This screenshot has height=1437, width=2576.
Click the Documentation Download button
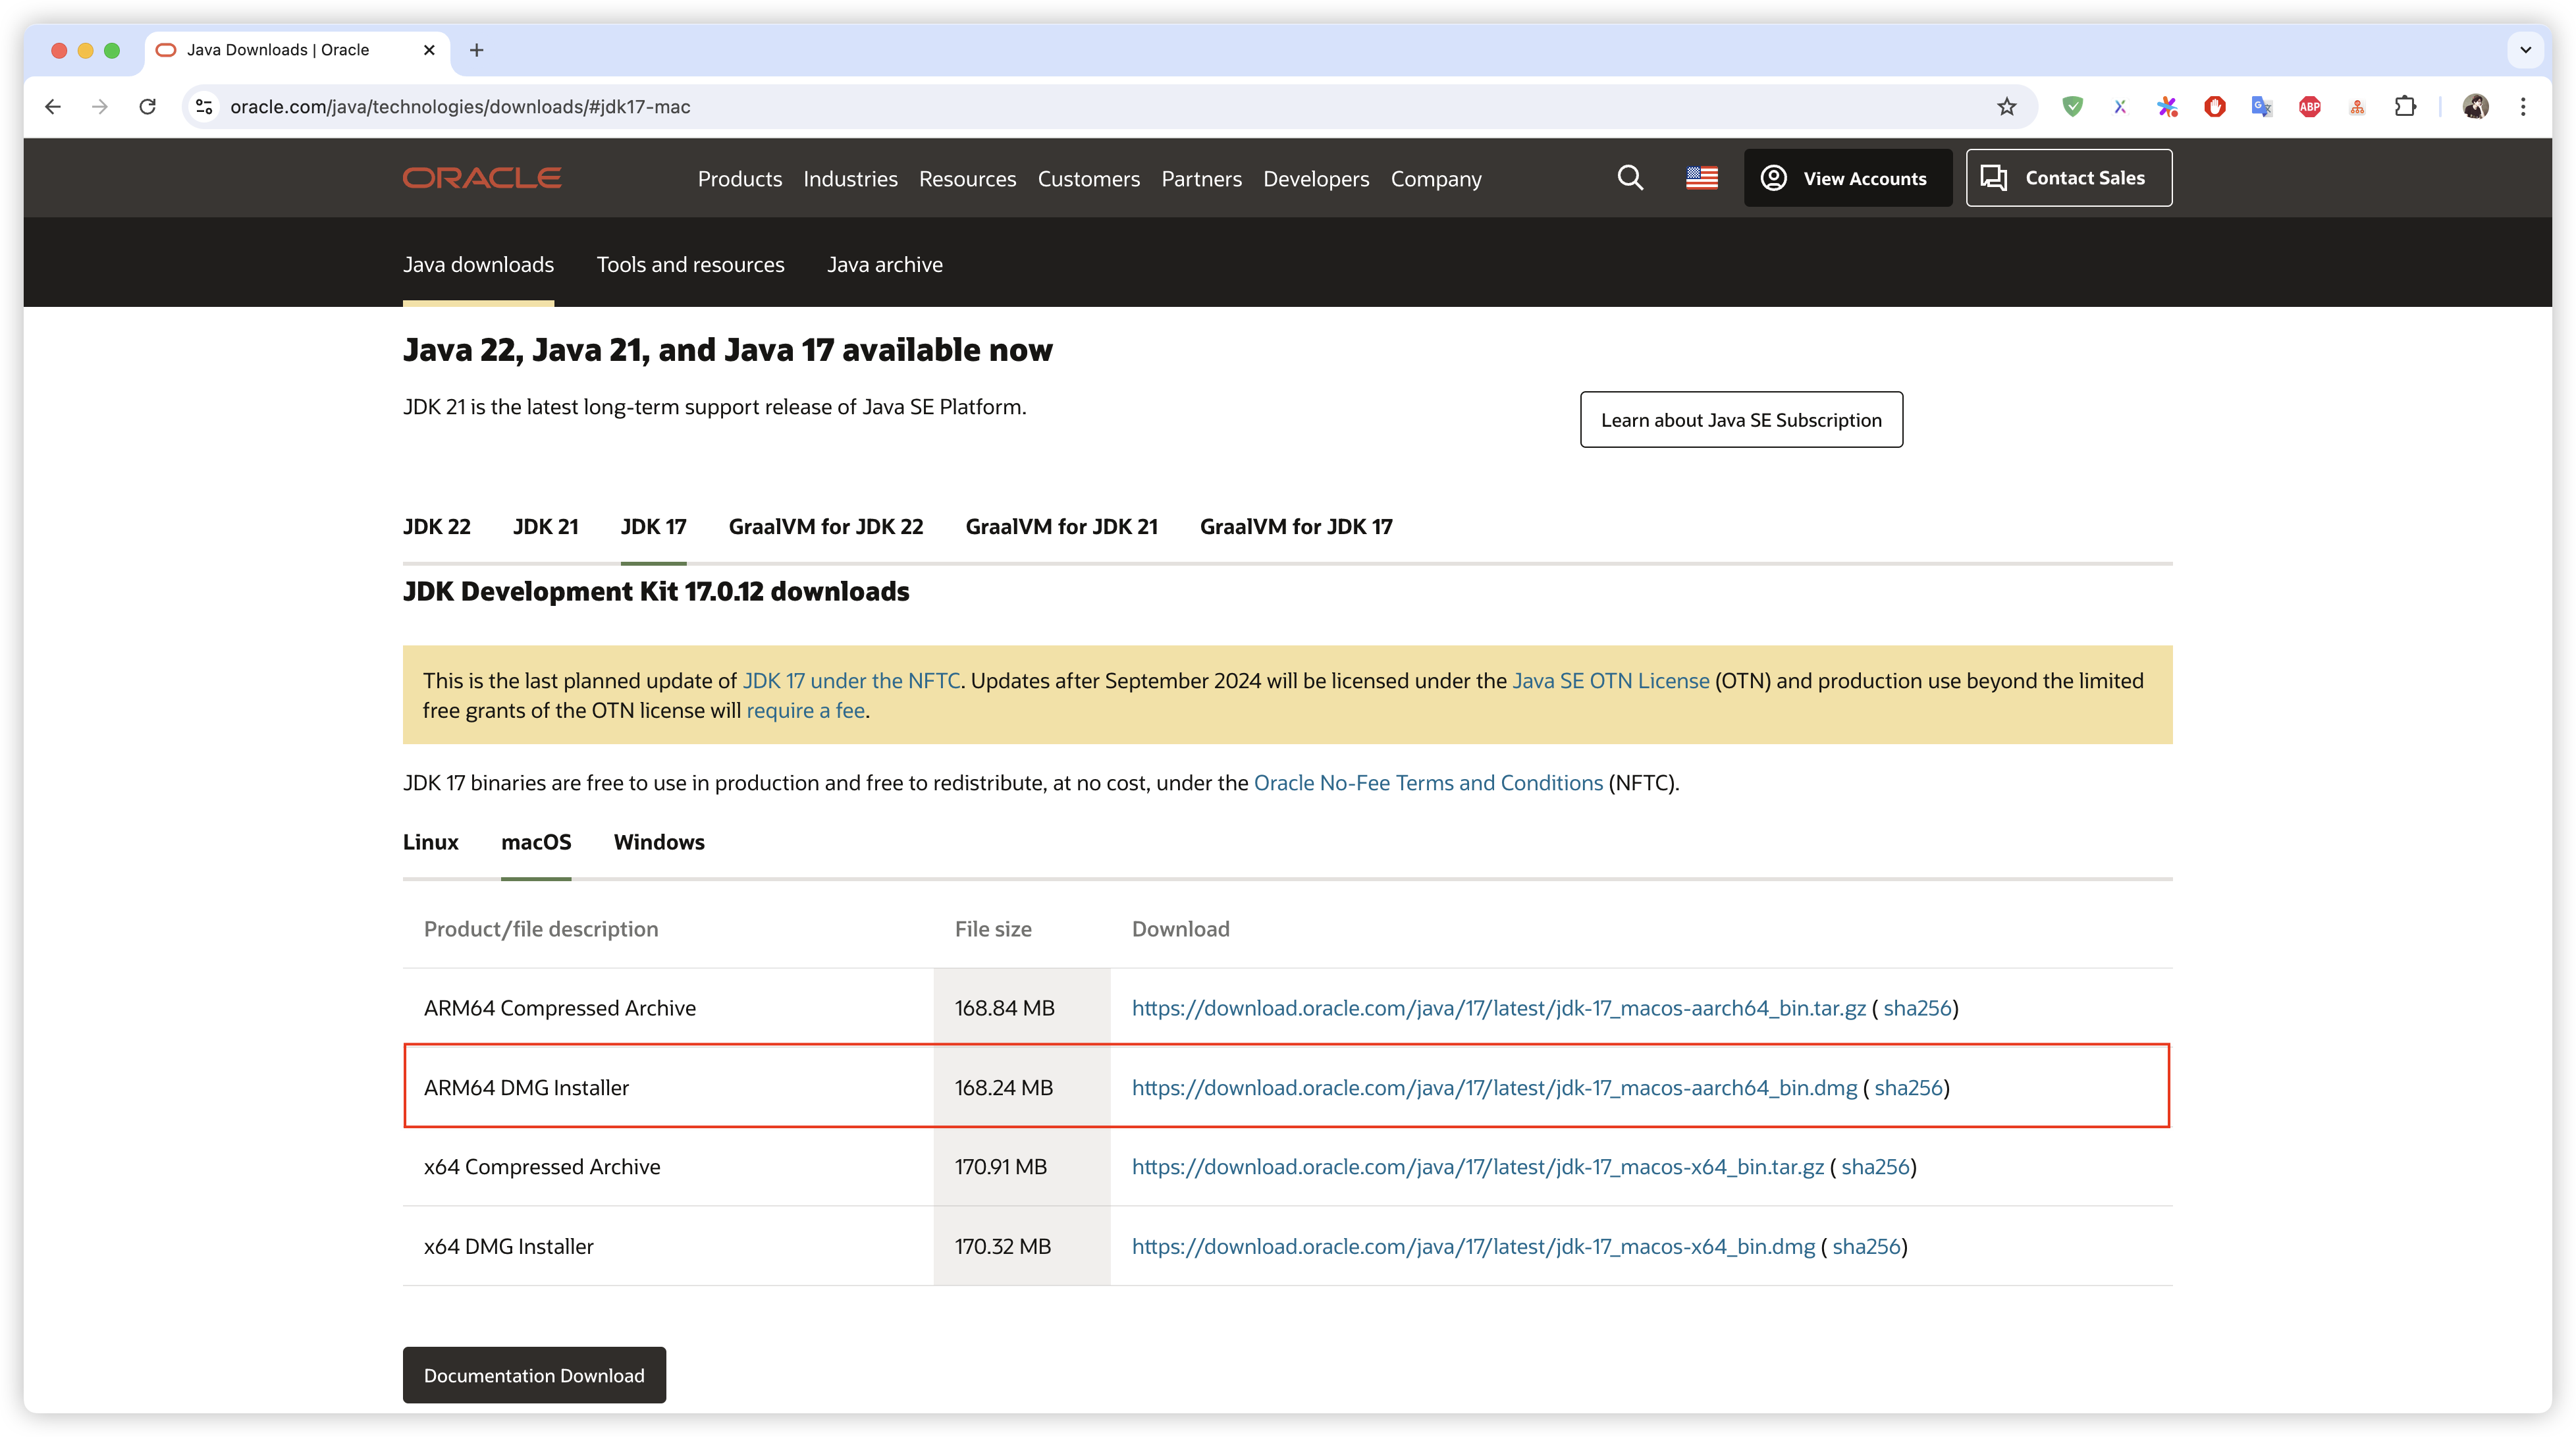(x=534, y=1375)
